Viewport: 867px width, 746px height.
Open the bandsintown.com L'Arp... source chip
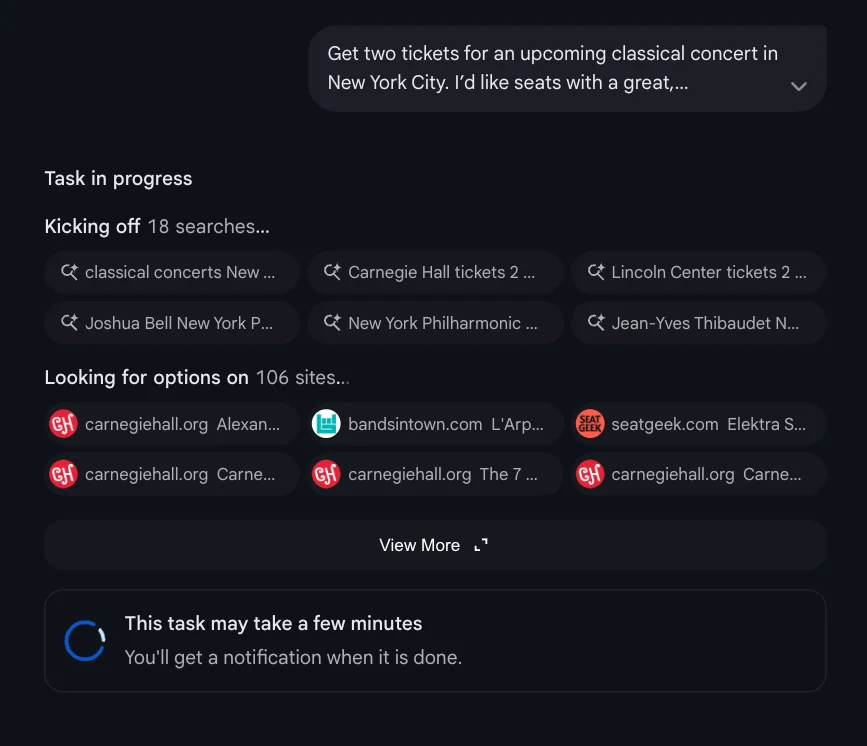435,424
